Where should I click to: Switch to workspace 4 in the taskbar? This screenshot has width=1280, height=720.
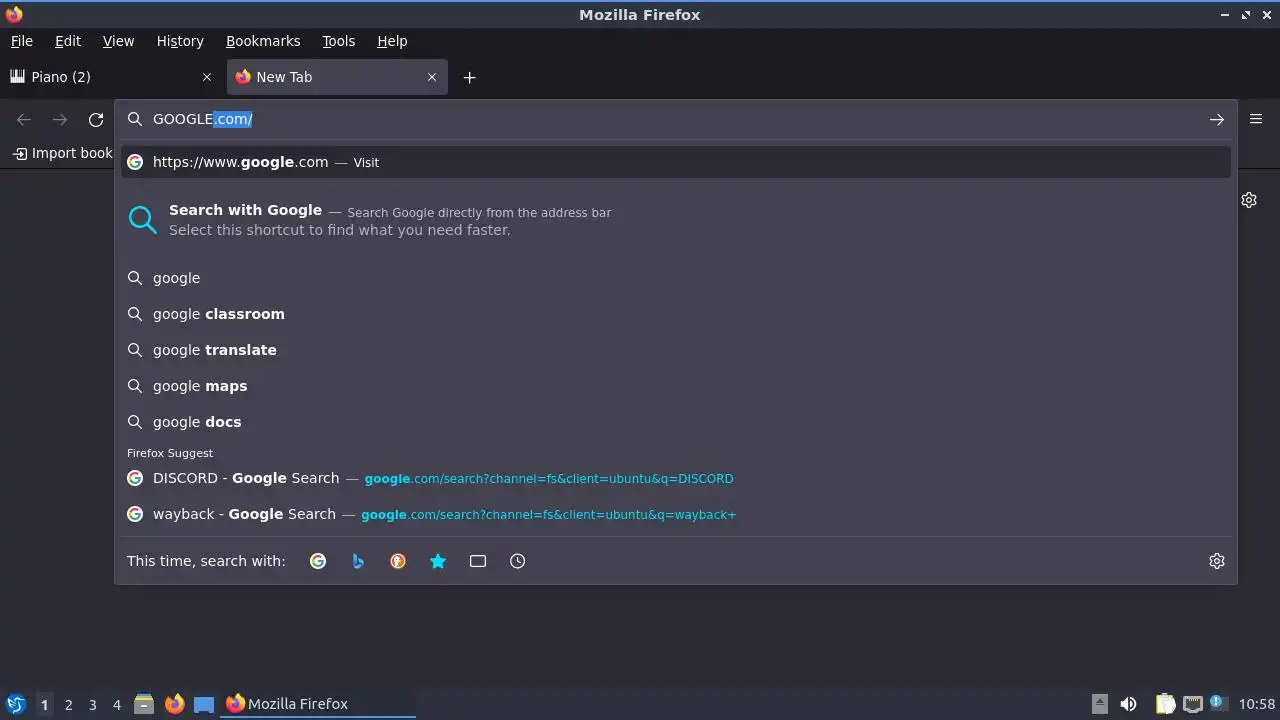(x=116, y=704)
